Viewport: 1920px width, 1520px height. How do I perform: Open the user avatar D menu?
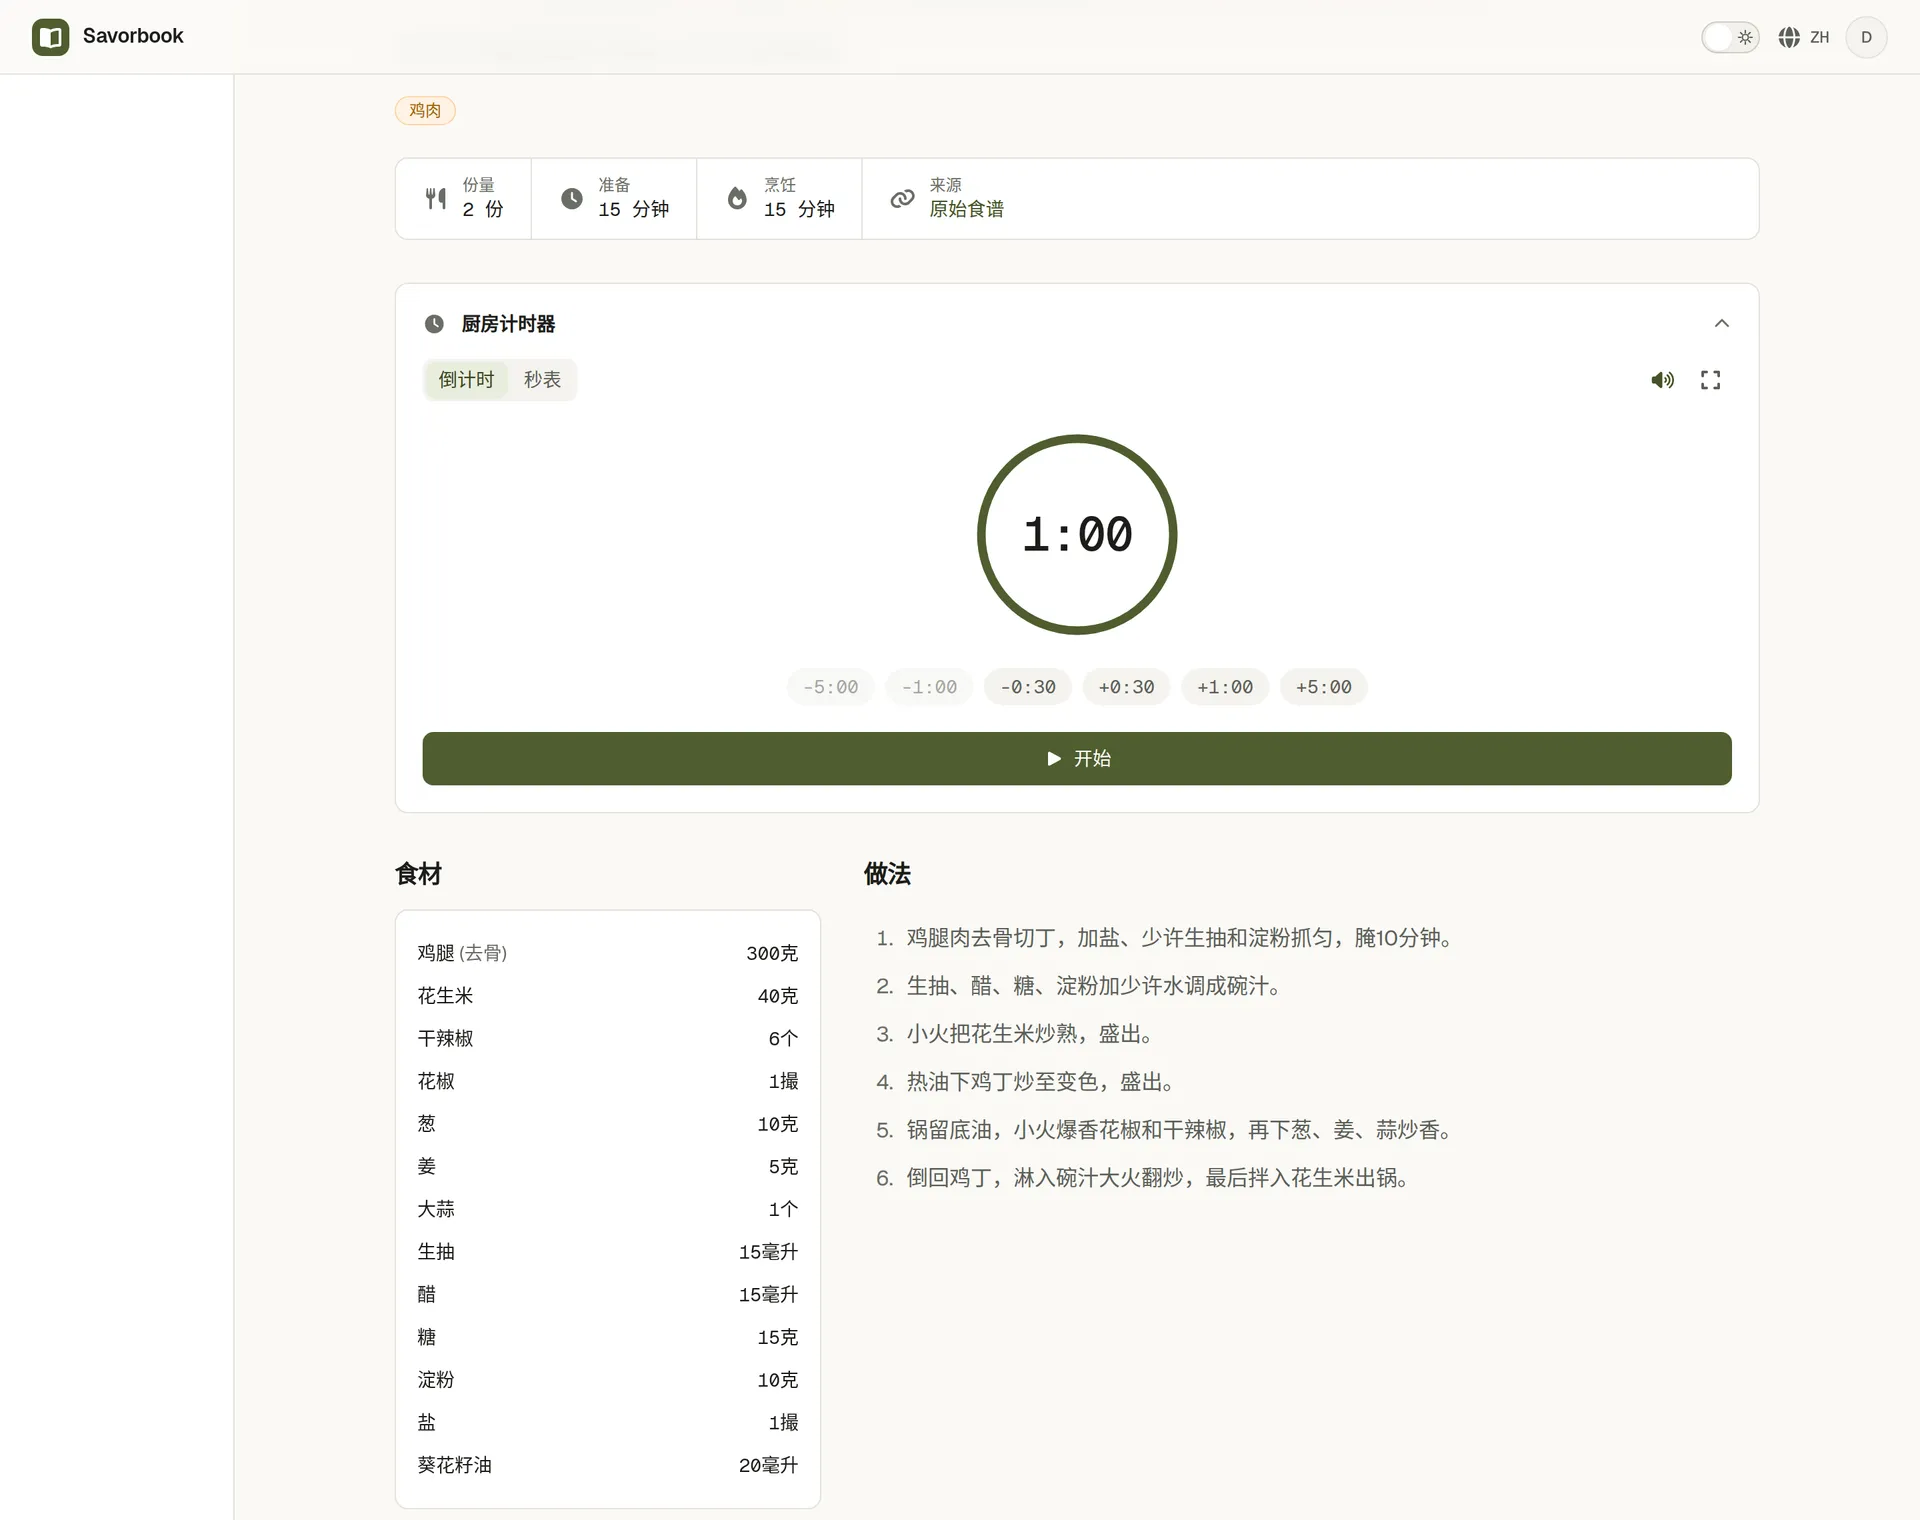point(1866,37)
